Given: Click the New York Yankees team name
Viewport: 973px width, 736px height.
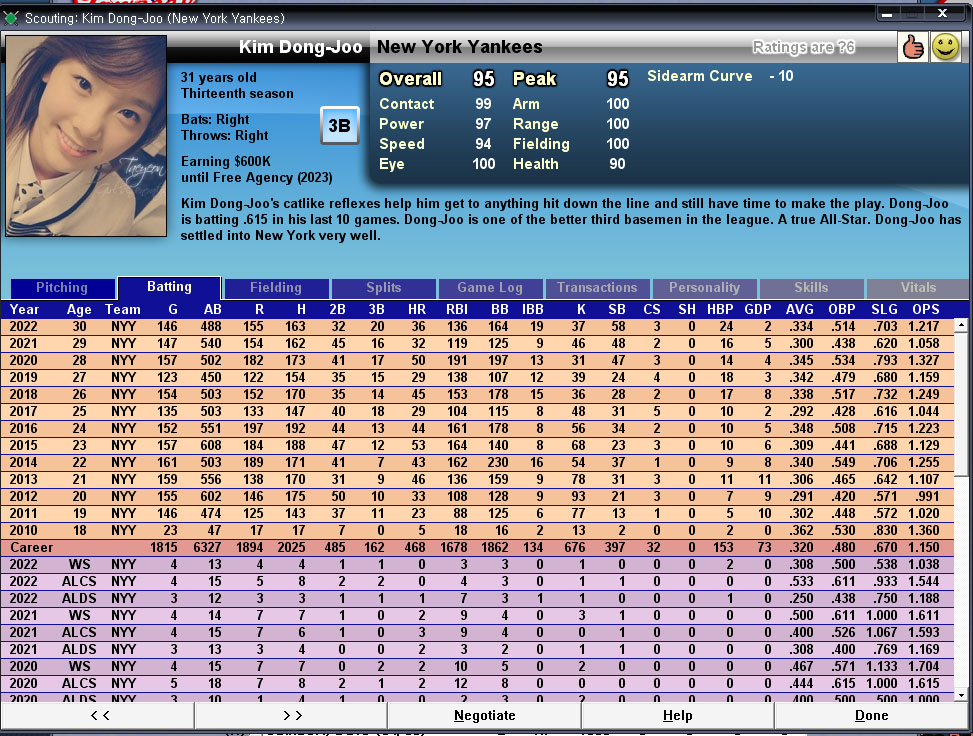Looking at the screenshot, I should 460,47.
